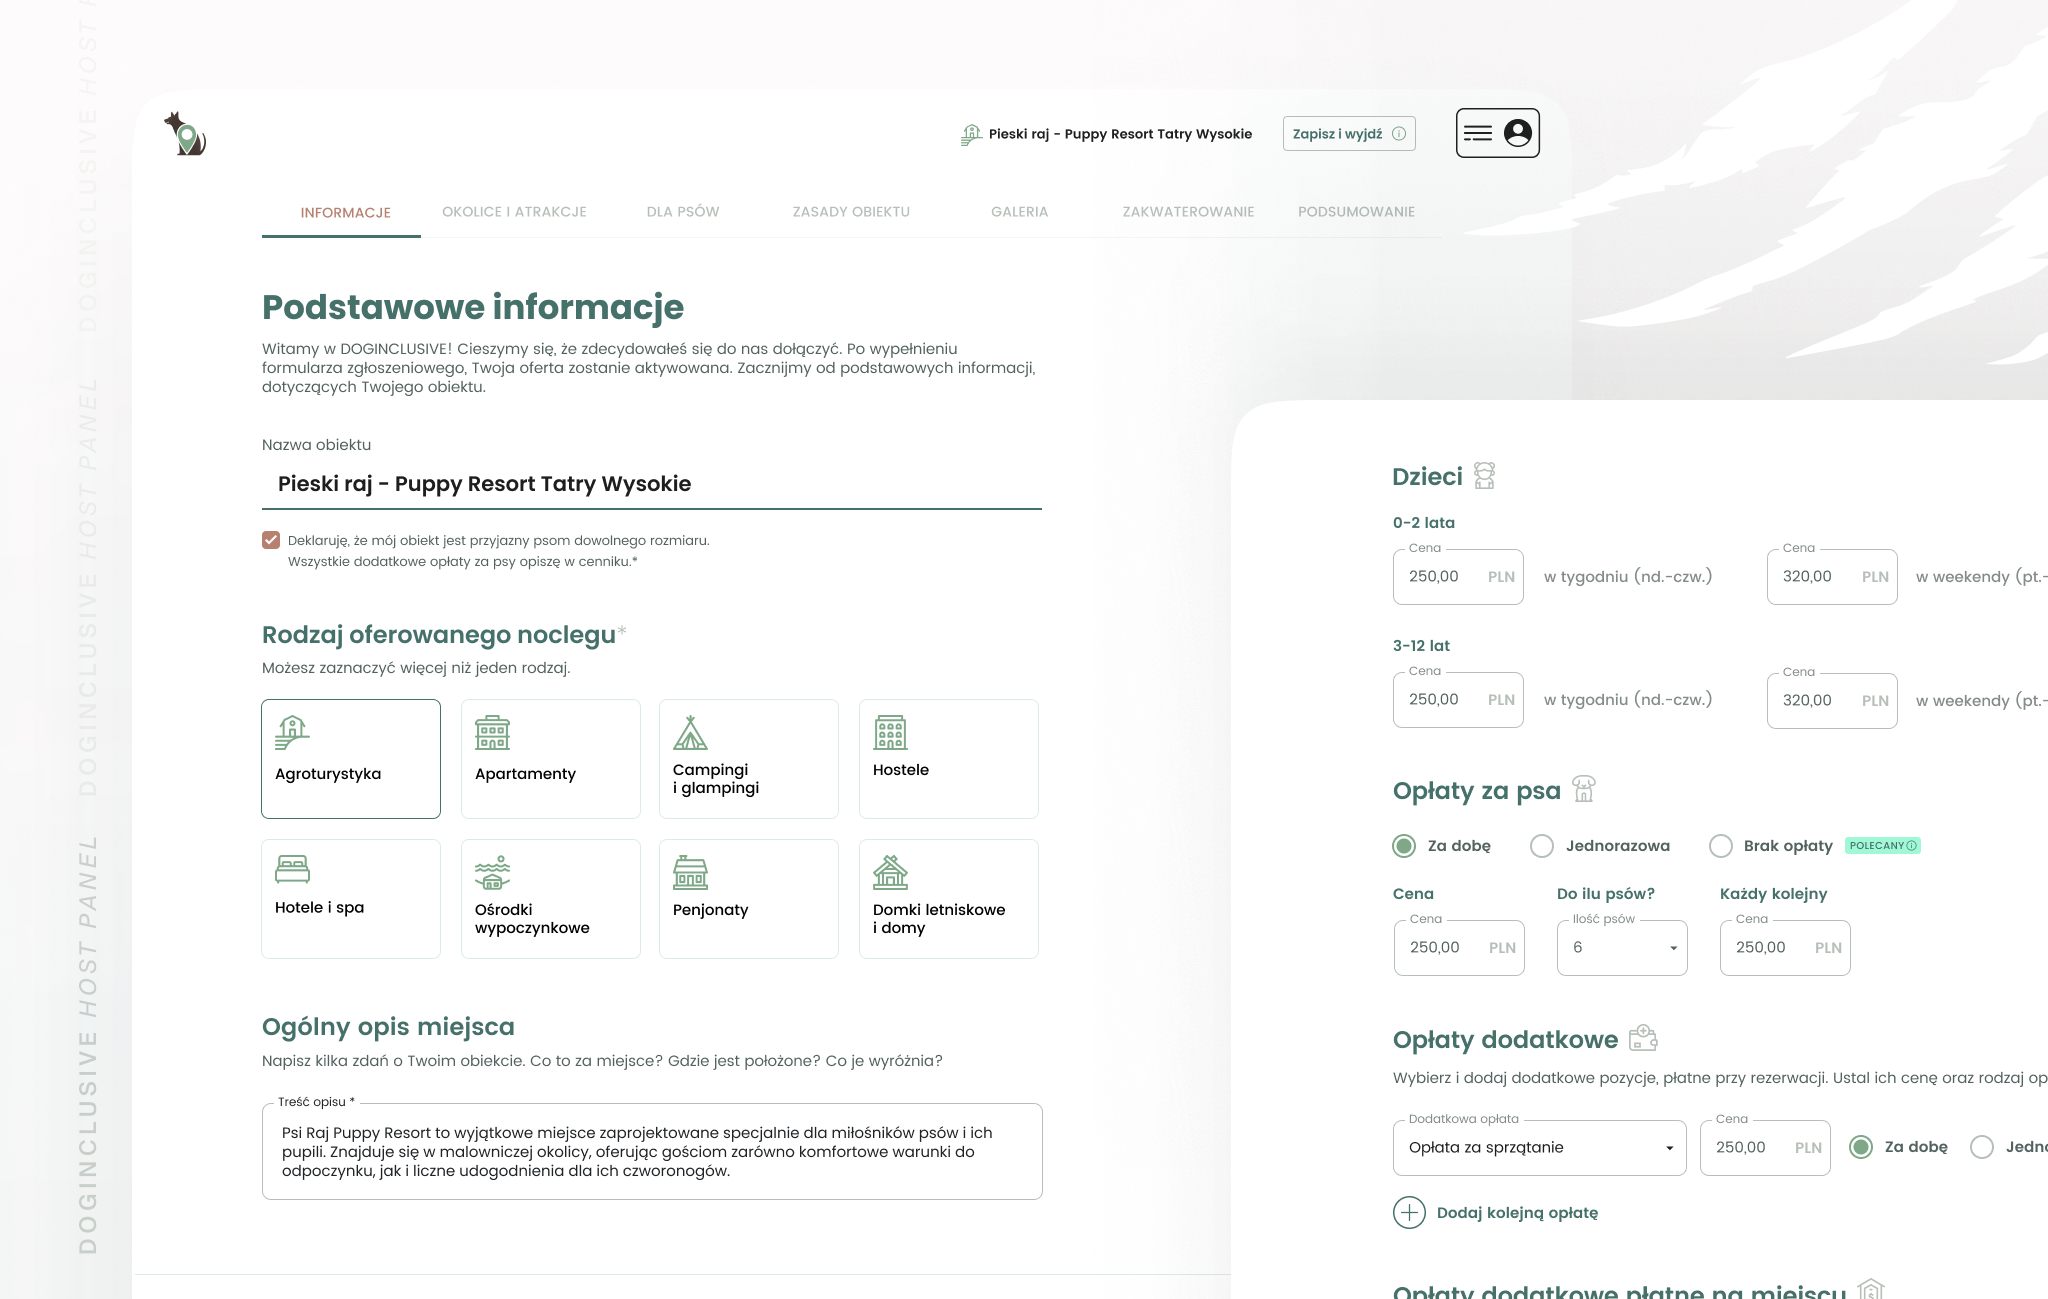Image resolution: width=2048 pixels, height=1299 pixels.
Task: Click the plus icon to add another fee
Action: (1409, 1212)
